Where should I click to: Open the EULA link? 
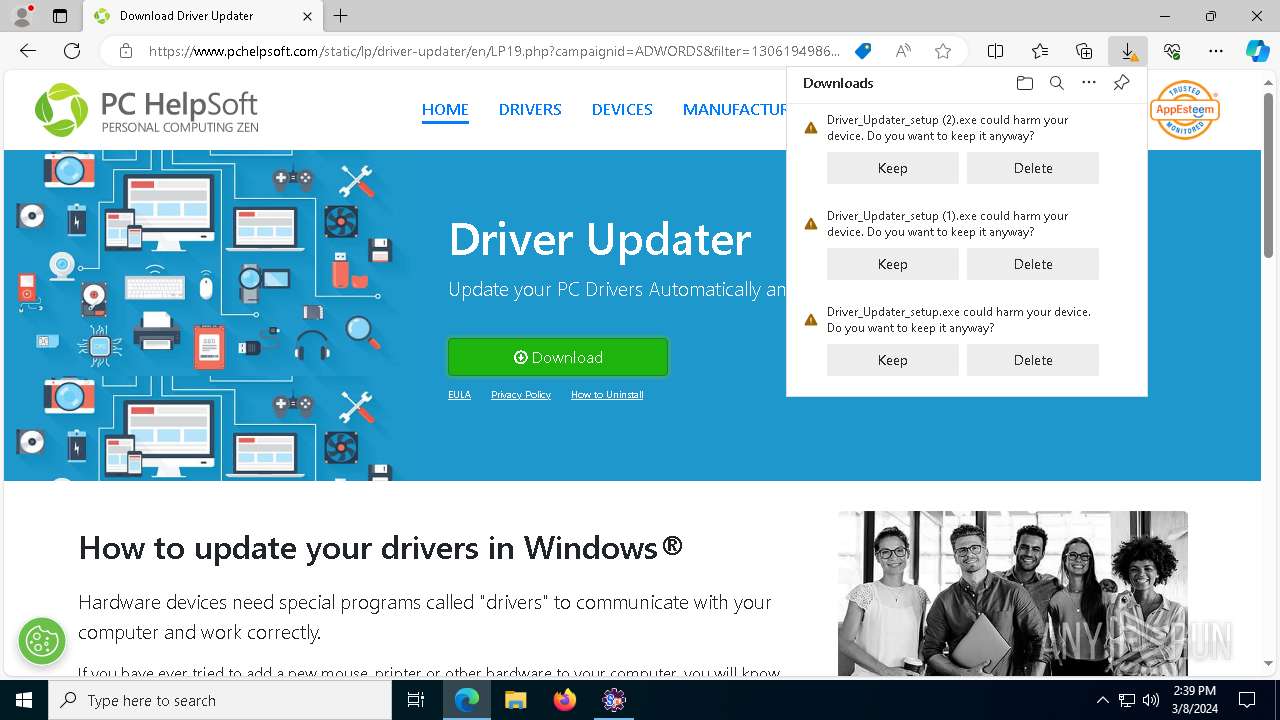click(x=459, y=395)
